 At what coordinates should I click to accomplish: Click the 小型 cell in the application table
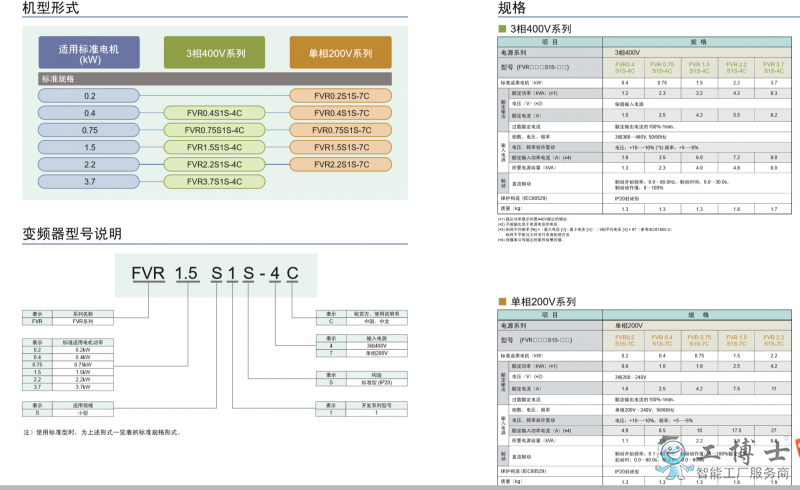click(83, 412)
